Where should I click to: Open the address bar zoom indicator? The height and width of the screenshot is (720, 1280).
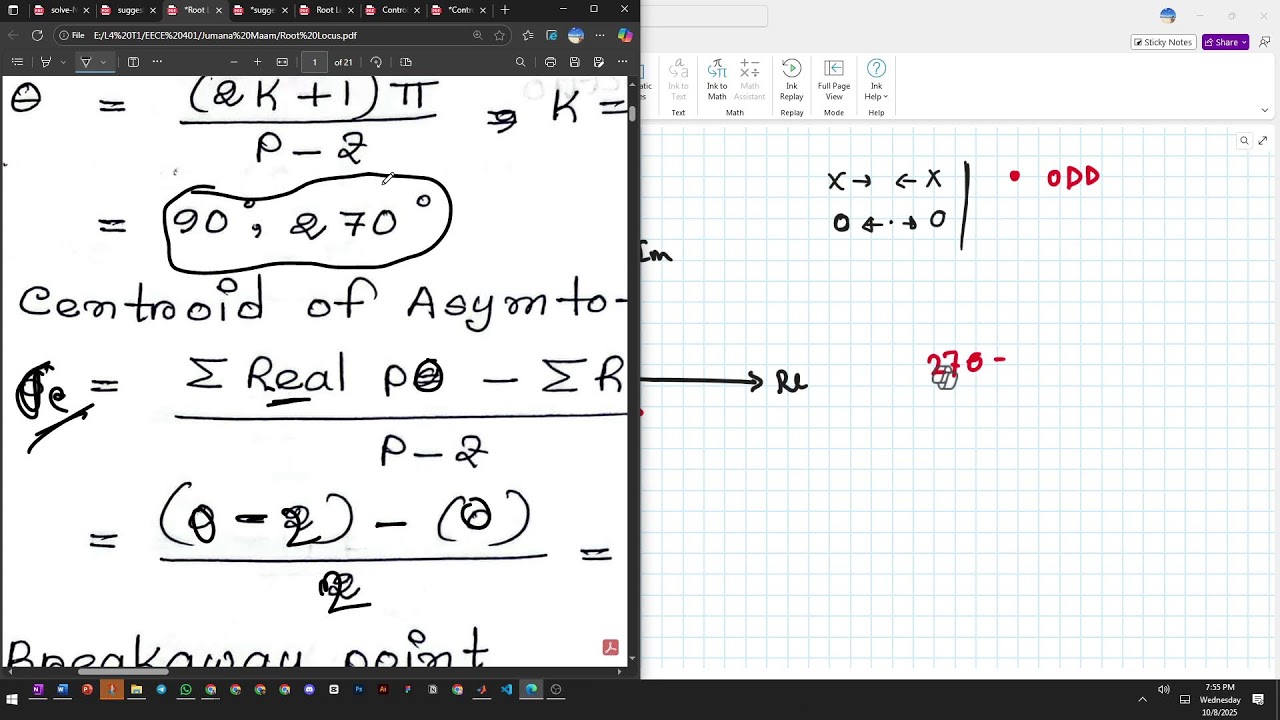coord(477,35)
